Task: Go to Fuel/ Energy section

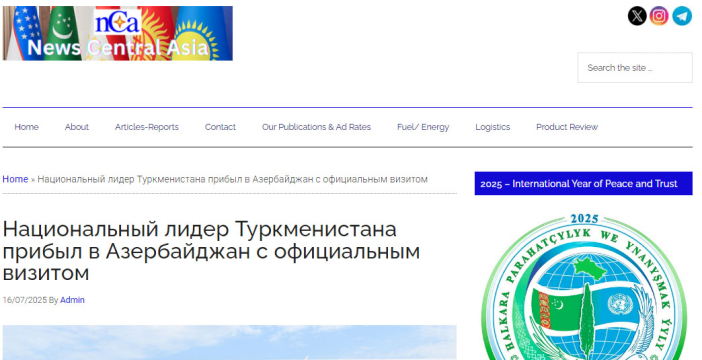Action: tap(423, 127)
